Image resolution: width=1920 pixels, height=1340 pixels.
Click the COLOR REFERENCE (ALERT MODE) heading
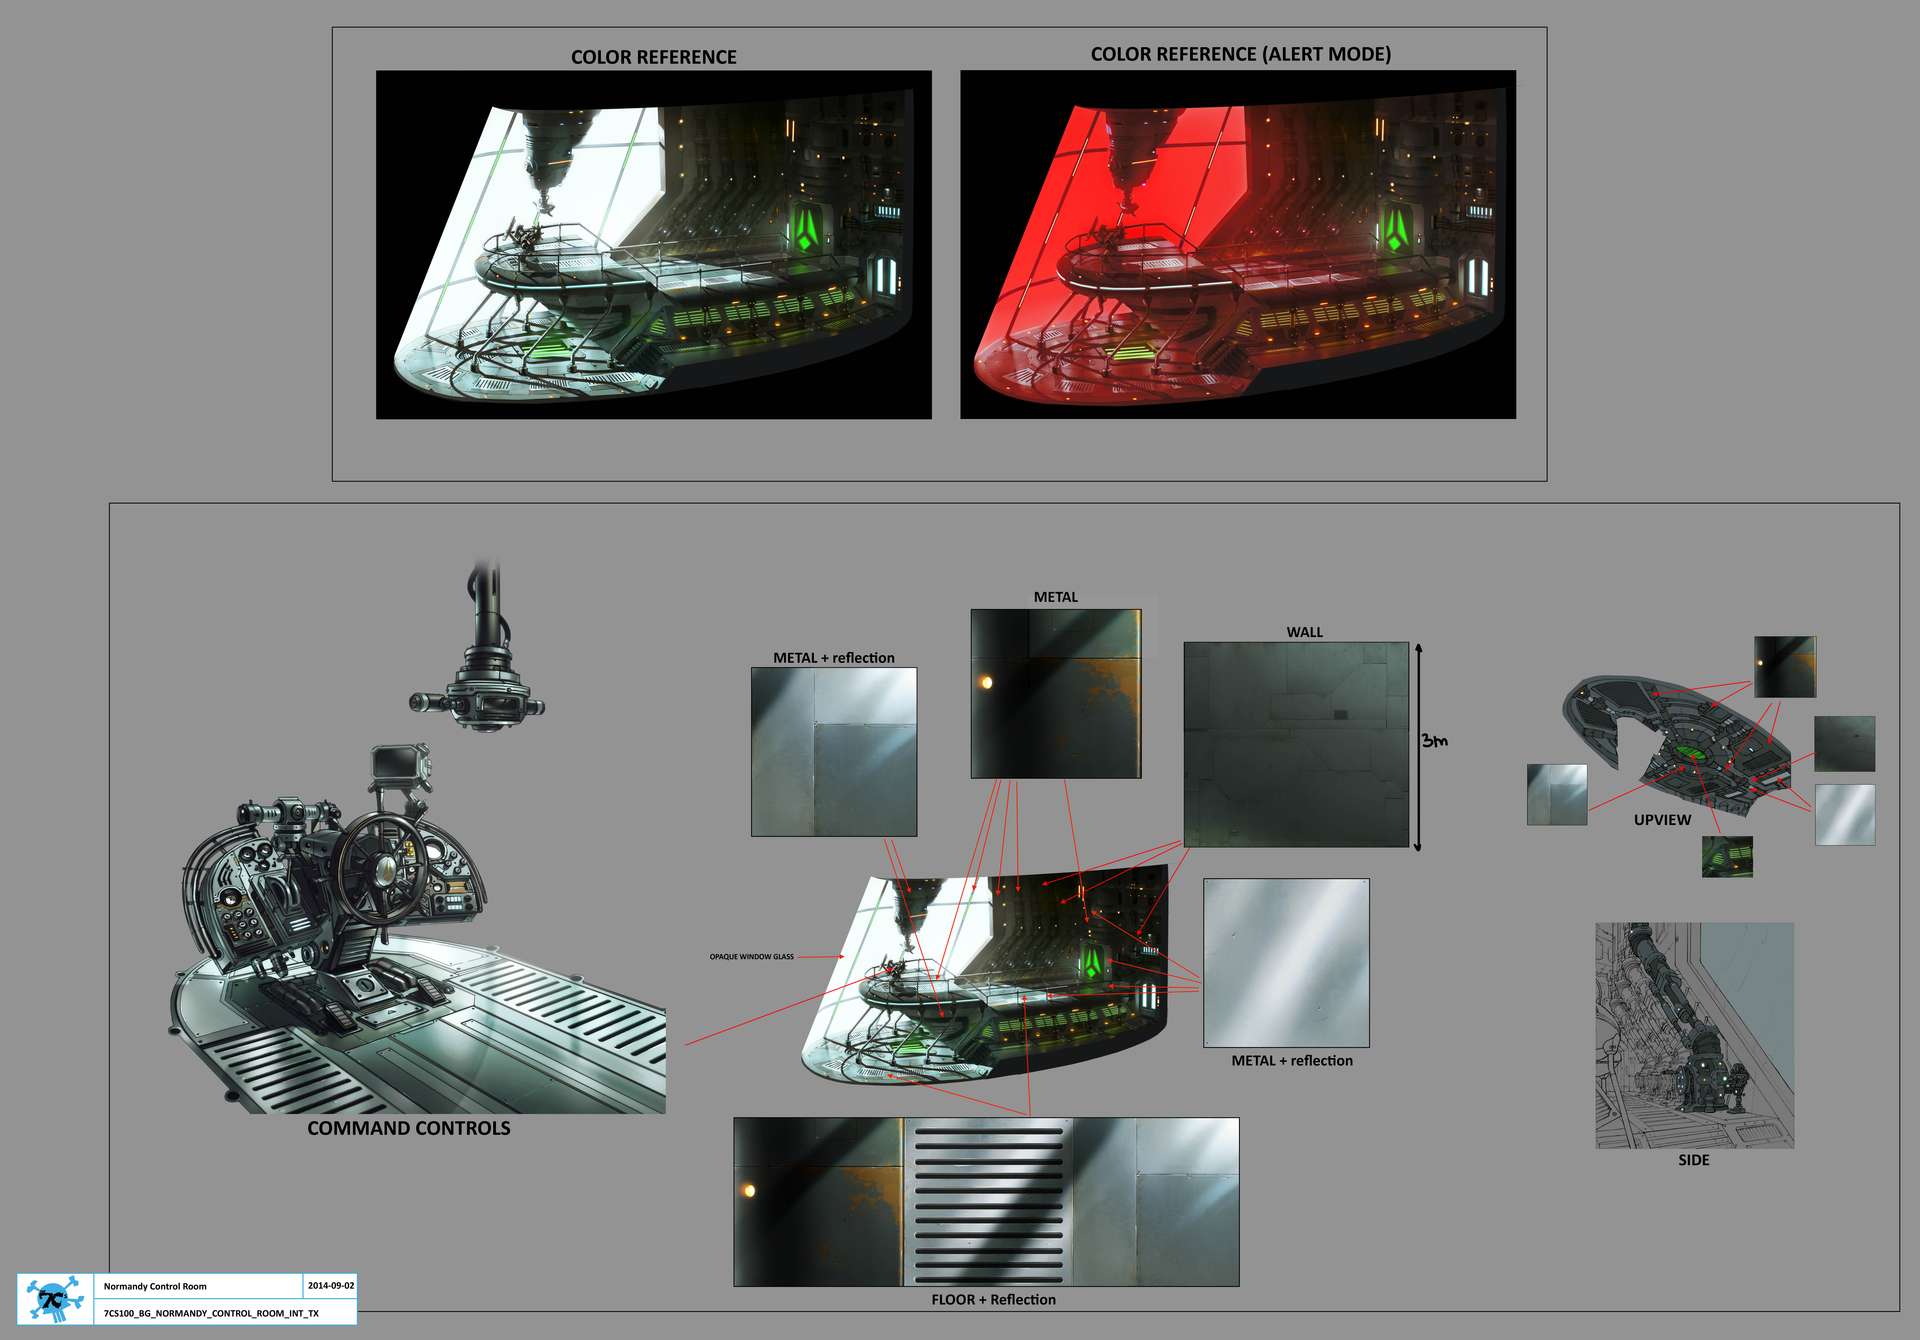click(x=1240, y=54)
